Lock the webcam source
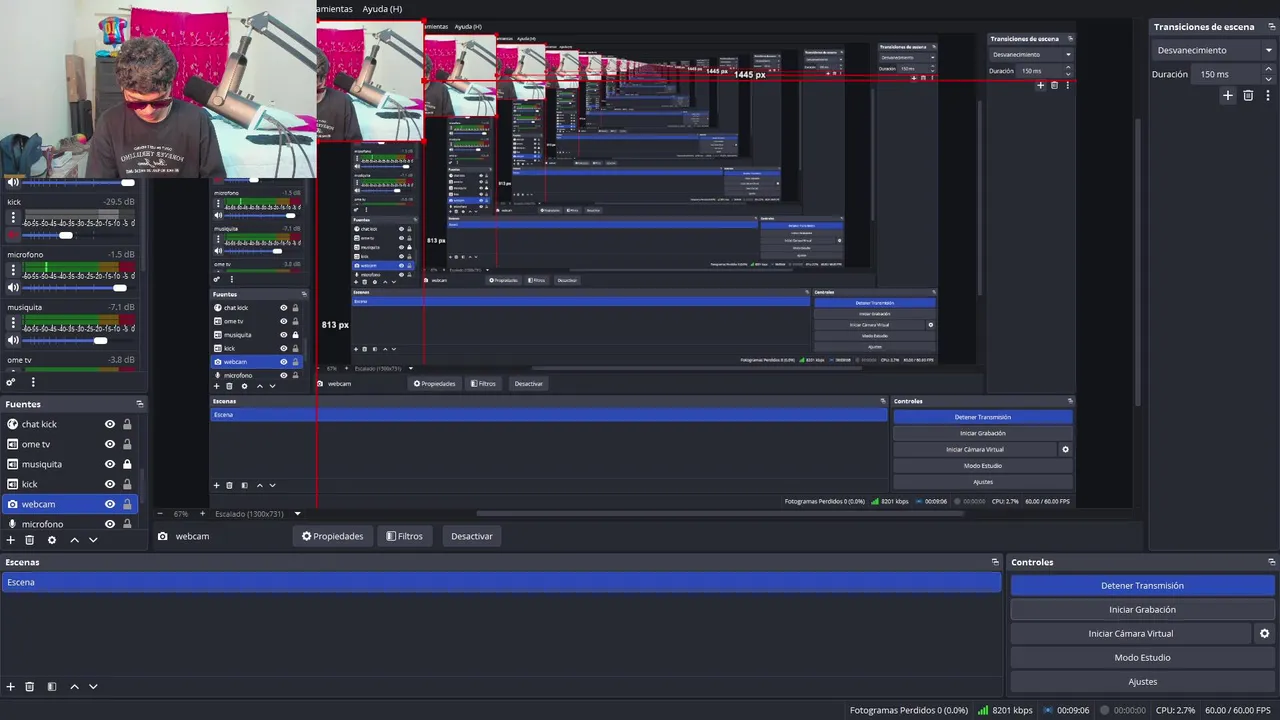The width and height of the screenshot is (1280, 720). coord(127,504)
